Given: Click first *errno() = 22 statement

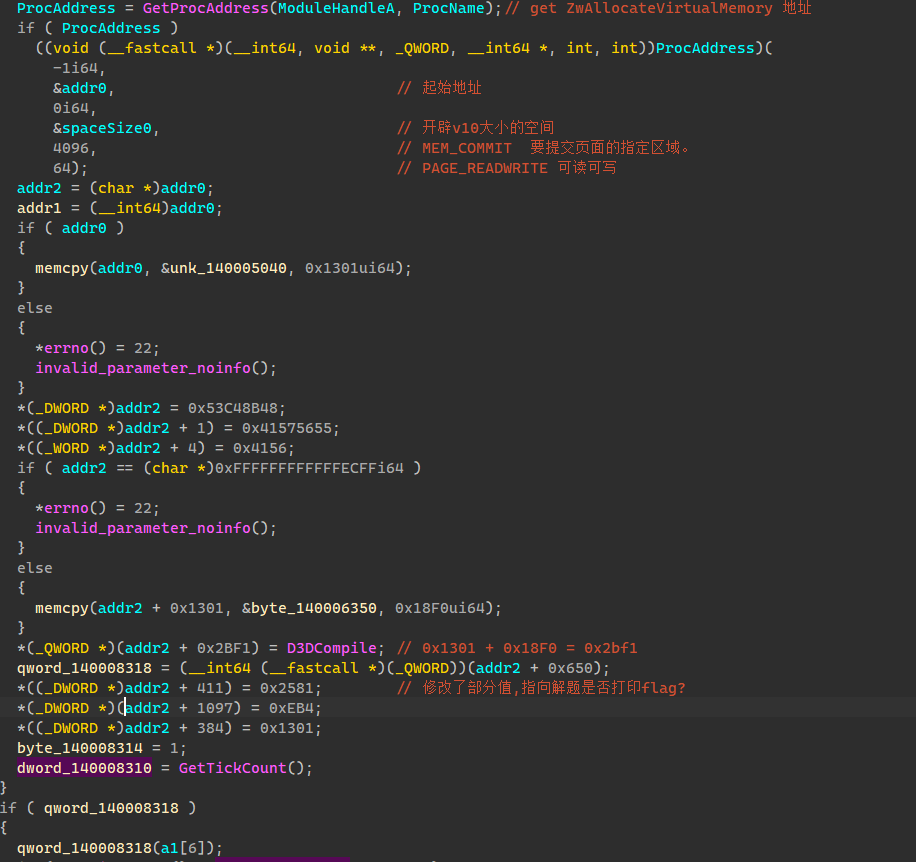Looking at the screenshot, I should click(96, 348).
